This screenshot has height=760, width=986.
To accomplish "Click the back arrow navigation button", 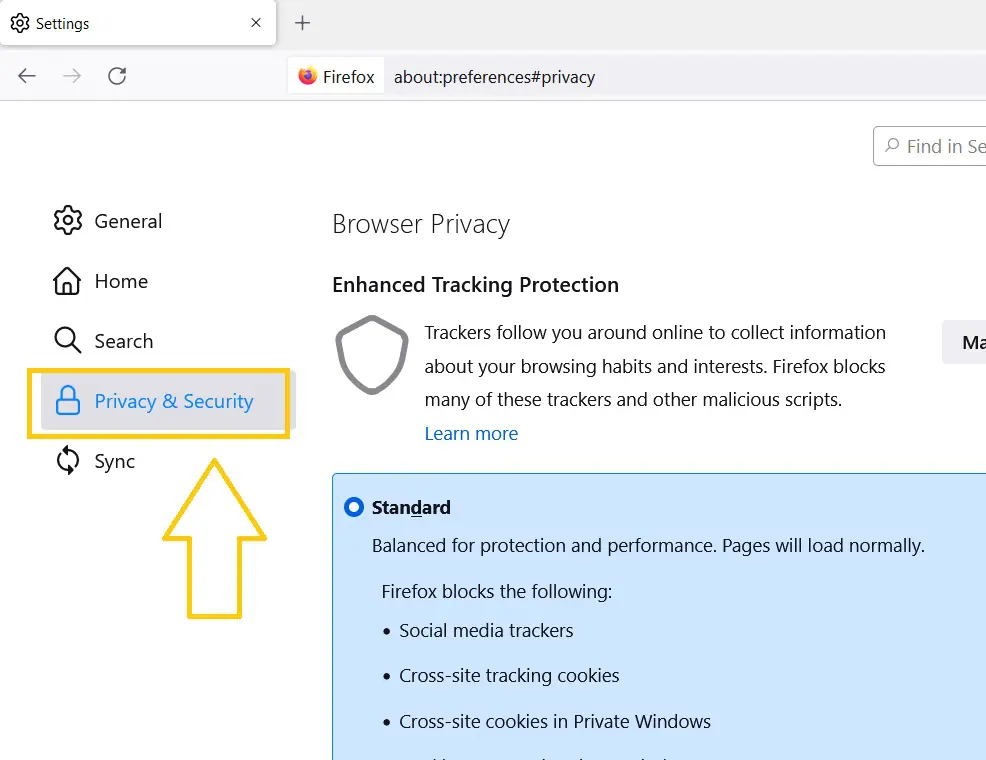I will pyautogui.click(x=27, y=76).
